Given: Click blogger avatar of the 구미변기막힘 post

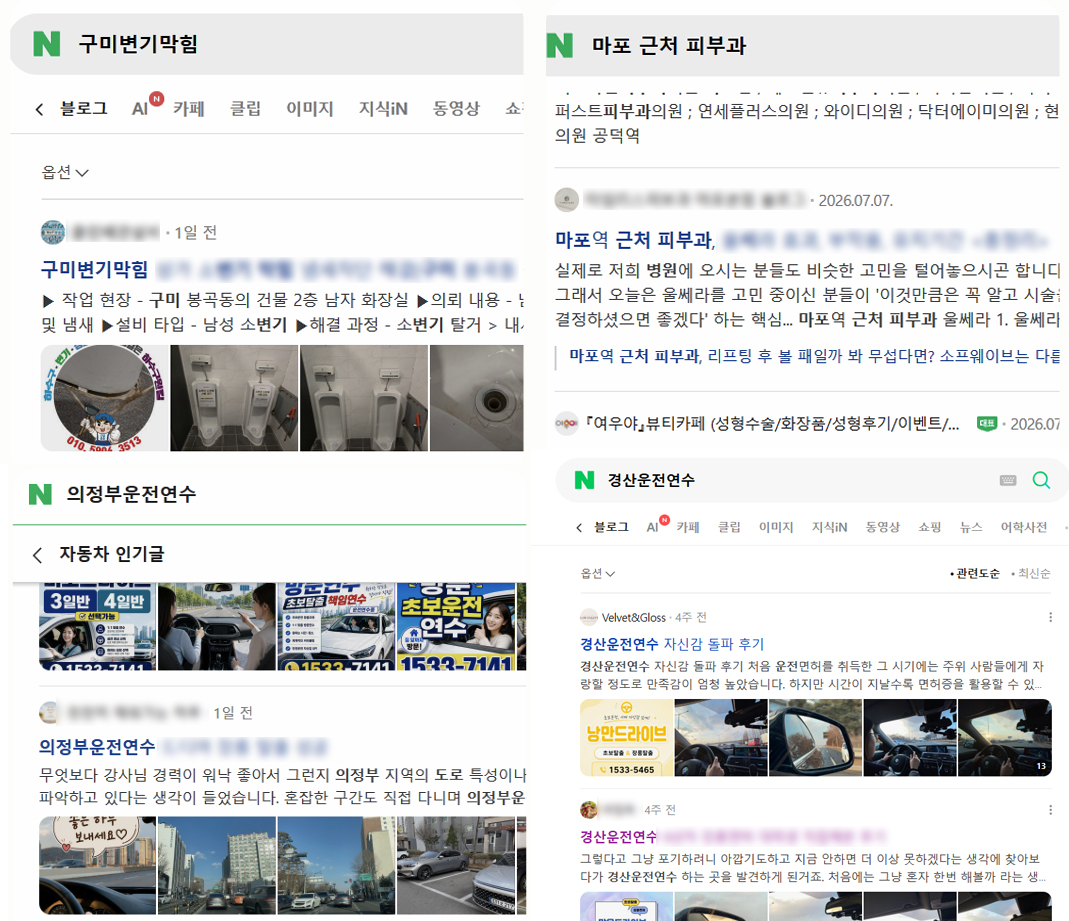Looking at the screenshot, I should point(53,232).
